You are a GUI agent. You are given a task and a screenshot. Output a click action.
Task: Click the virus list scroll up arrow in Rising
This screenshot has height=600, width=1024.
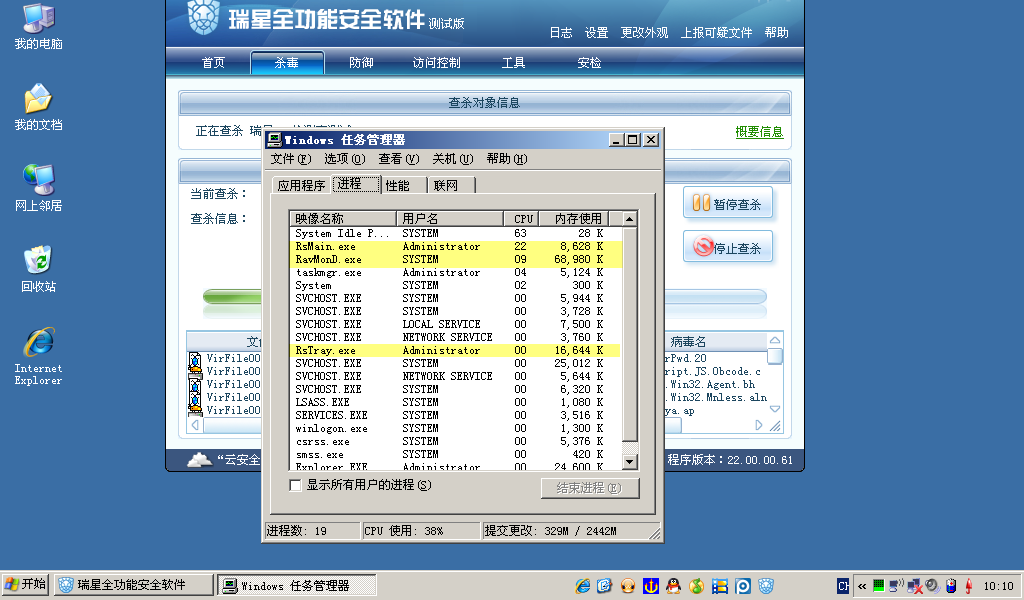(x=775, y=340)
